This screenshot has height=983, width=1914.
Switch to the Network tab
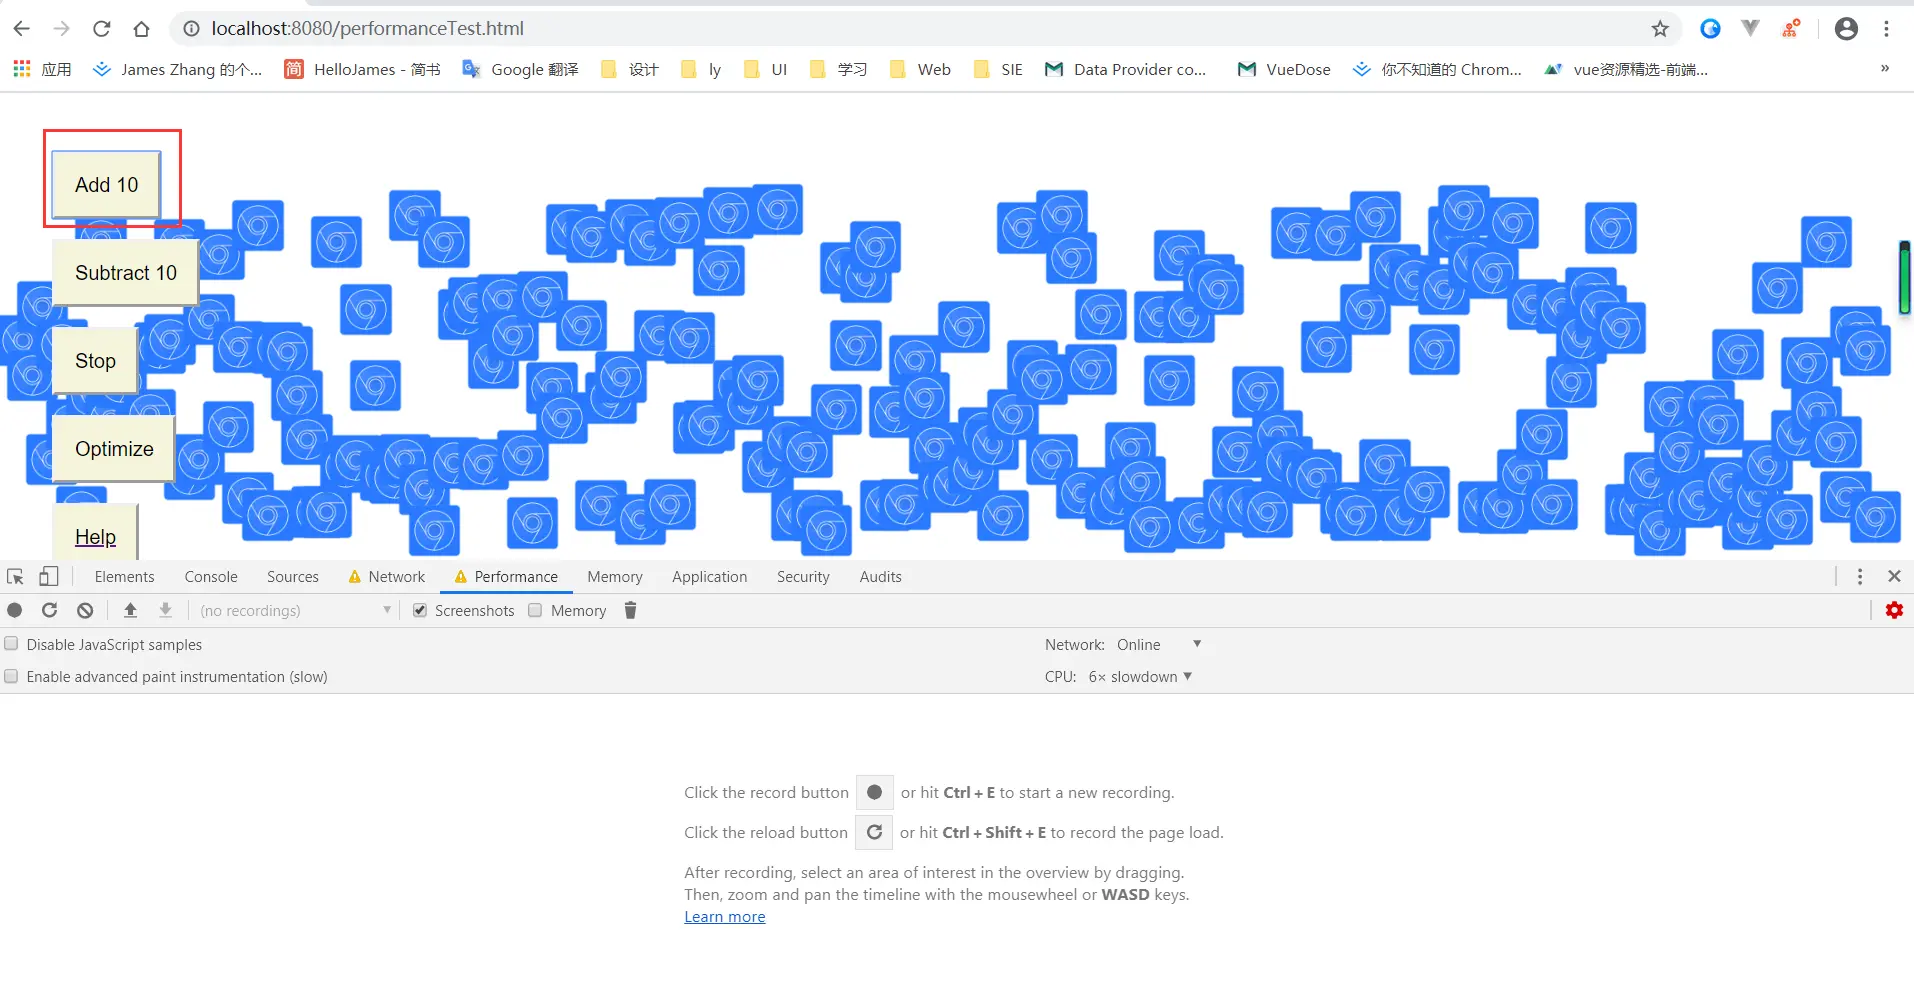tap(387, 577)
